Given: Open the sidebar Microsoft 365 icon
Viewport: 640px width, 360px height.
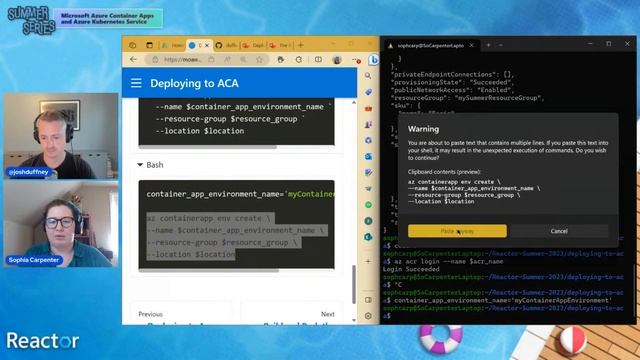Looking at the screenshot, I should click(x=368, y=140).
